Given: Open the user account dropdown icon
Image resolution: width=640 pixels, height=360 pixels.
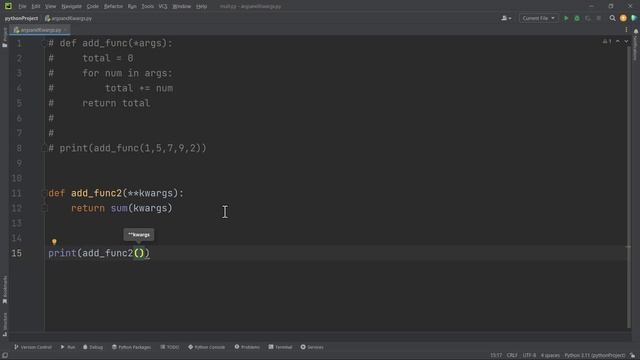Looking at the screenshot, I should [x=506, y=18].
